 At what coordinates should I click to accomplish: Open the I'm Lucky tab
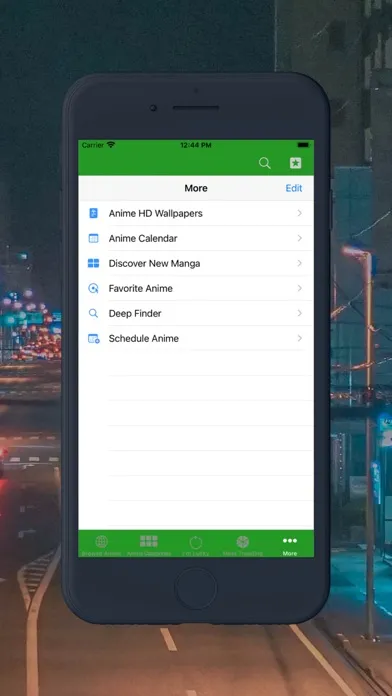click(196, 545)
